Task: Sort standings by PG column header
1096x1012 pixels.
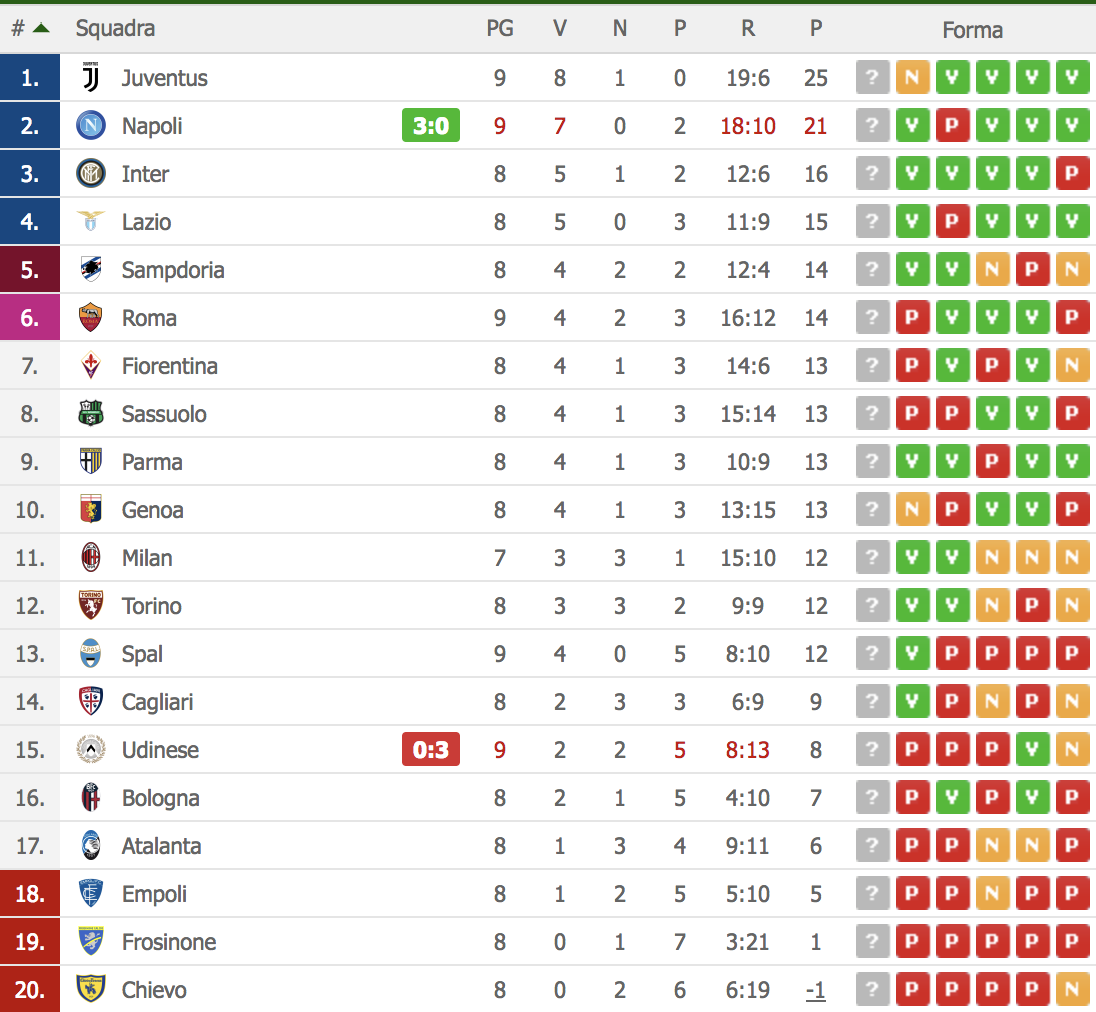Action: pos(500,29)
